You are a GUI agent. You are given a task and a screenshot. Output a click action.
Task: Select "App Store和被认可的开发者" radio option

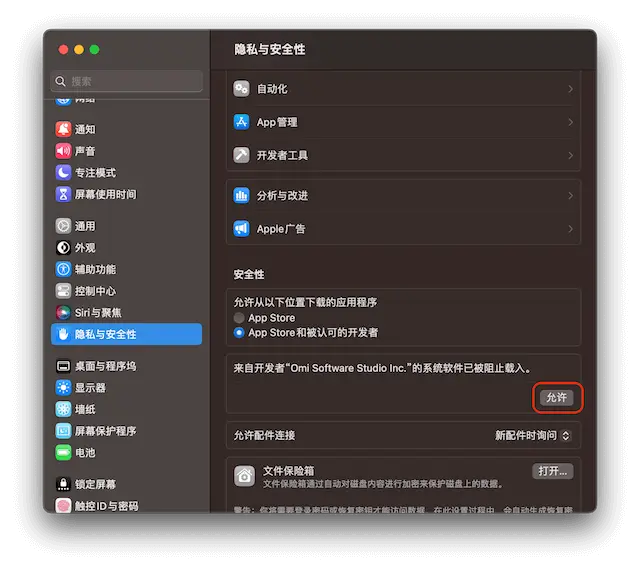239,332
